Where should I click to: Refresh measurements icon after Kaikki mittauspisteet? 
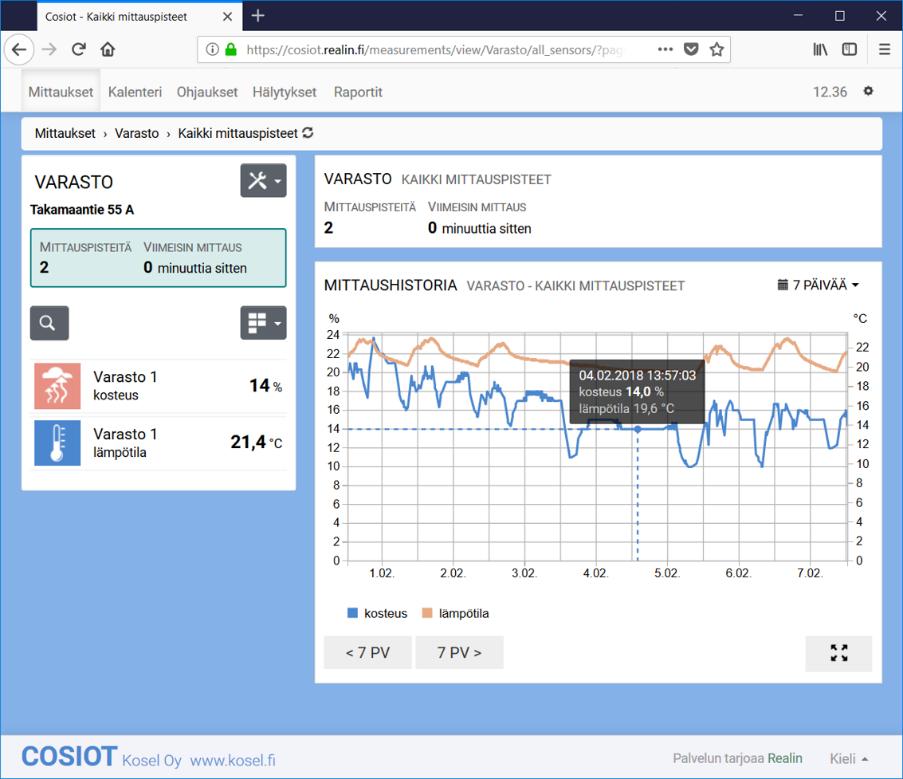point(308,133)
